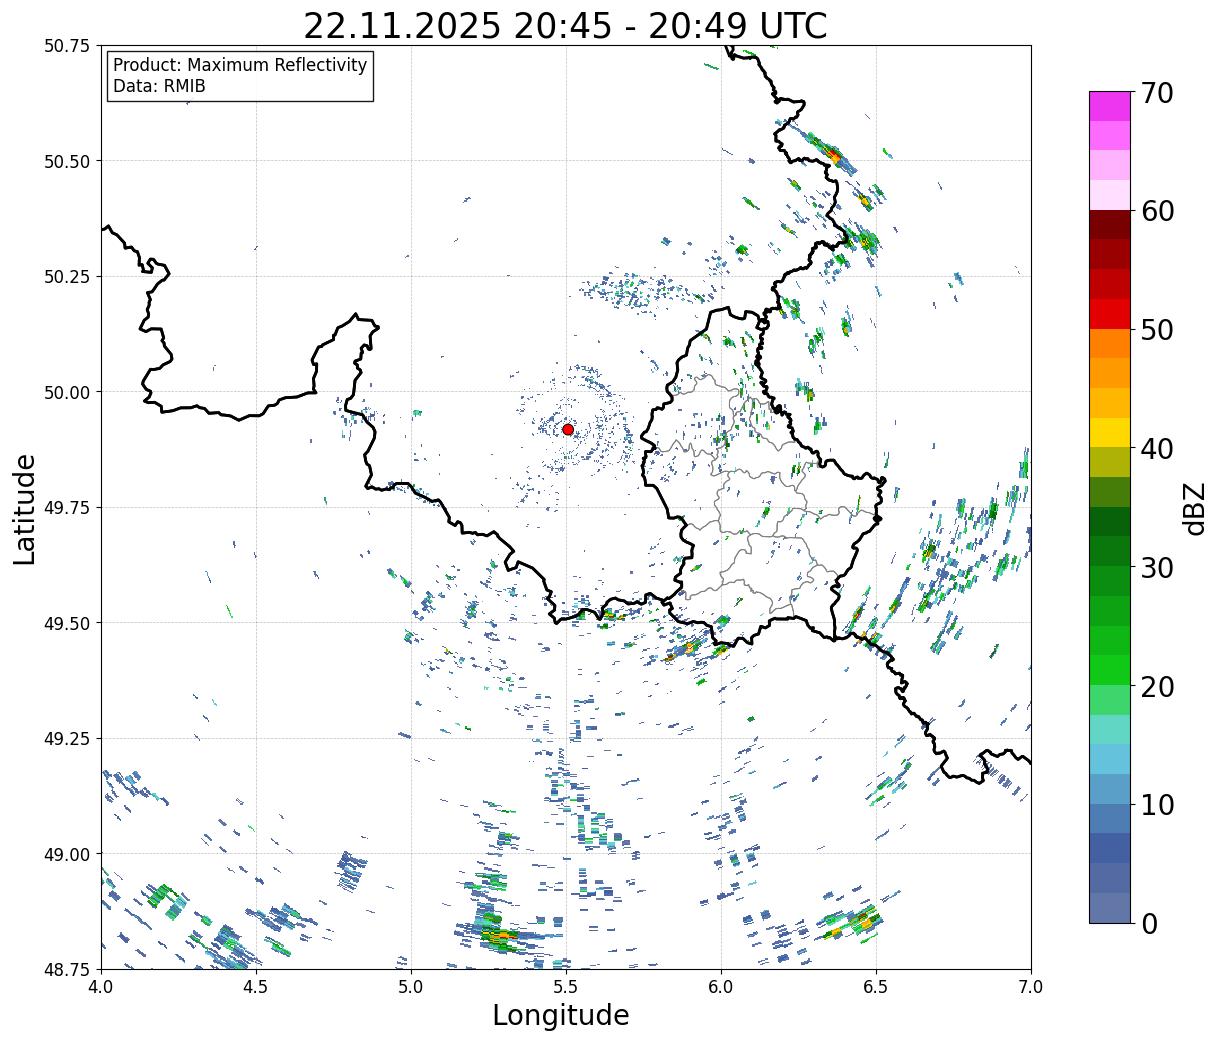Screen dimensions: 1219x1040
Task: Click the 'Data: RMIB' text in the legend
Action: [159, 86]
